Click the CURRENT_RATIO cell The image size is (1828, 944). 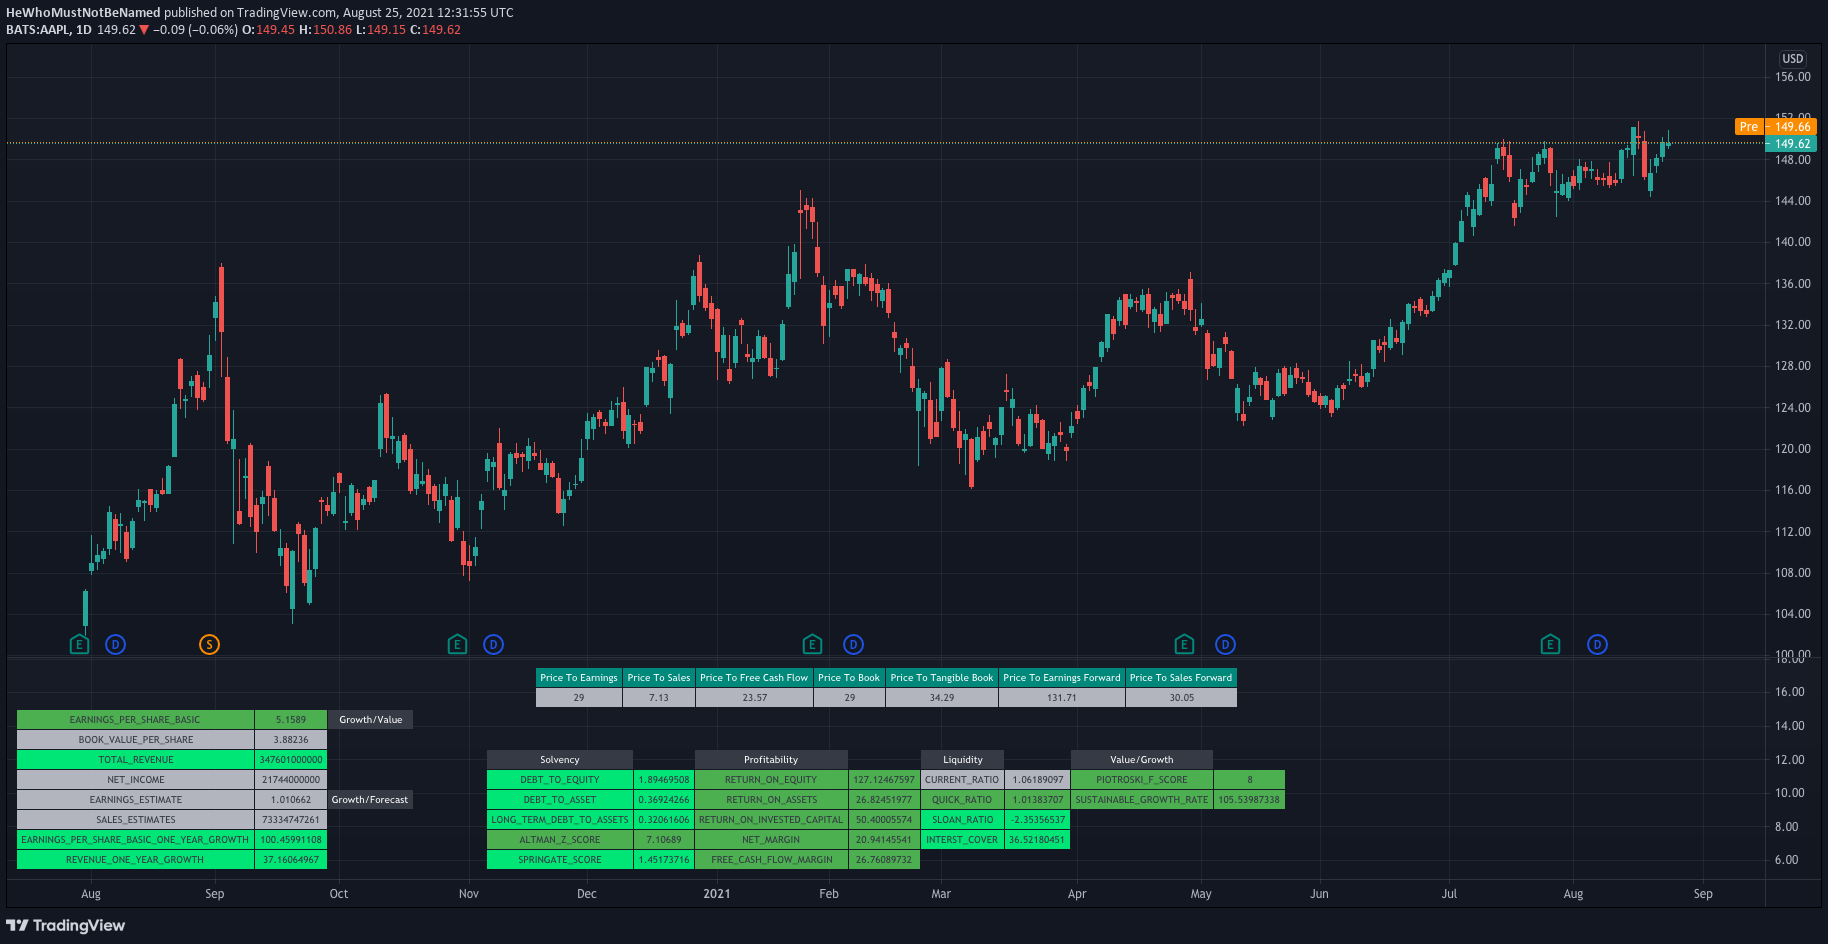962,780
